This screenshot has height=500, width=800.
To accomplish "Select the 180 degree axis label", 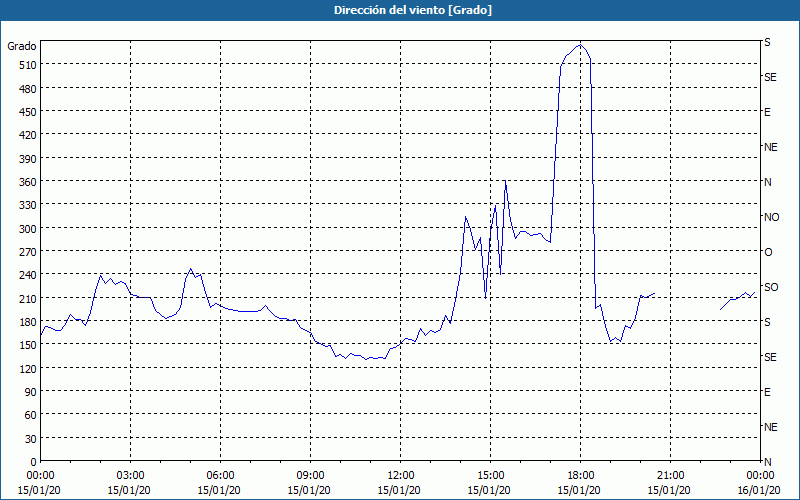I will (x=28, y=322).
